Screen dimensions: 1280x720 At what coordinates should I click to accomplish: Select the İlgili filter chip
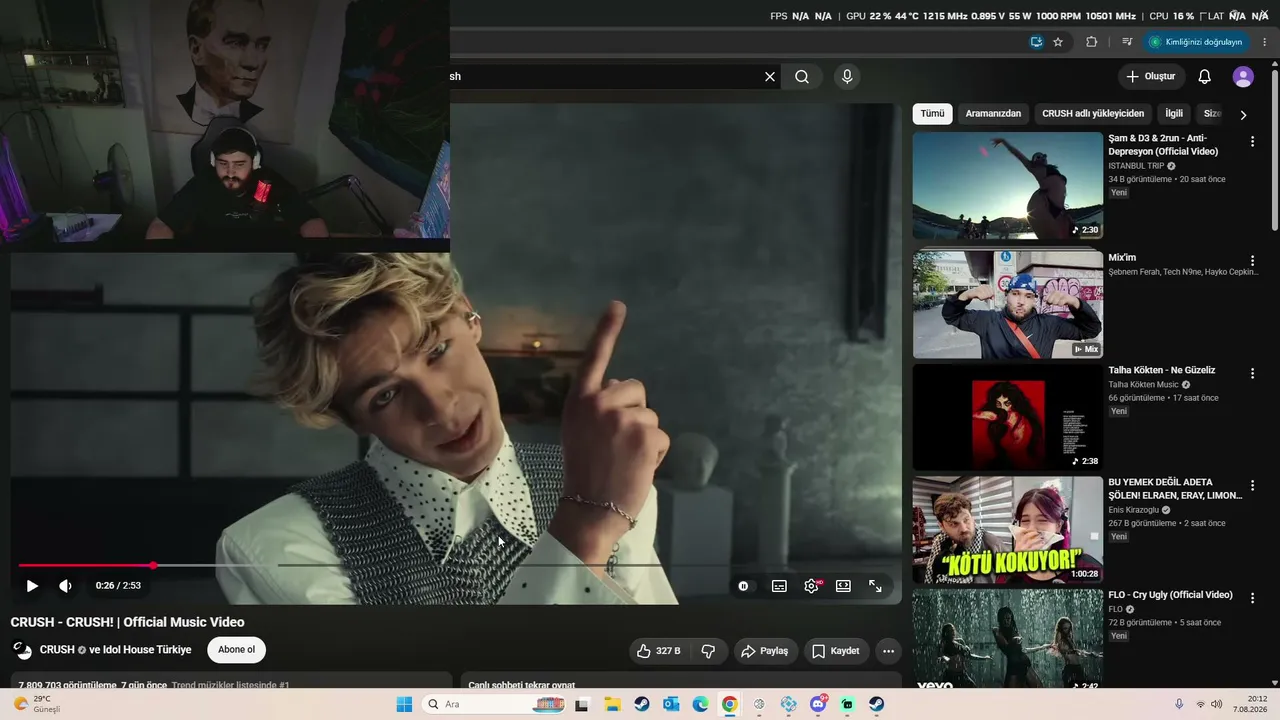pyautogui.click(x=1174, y=114)
